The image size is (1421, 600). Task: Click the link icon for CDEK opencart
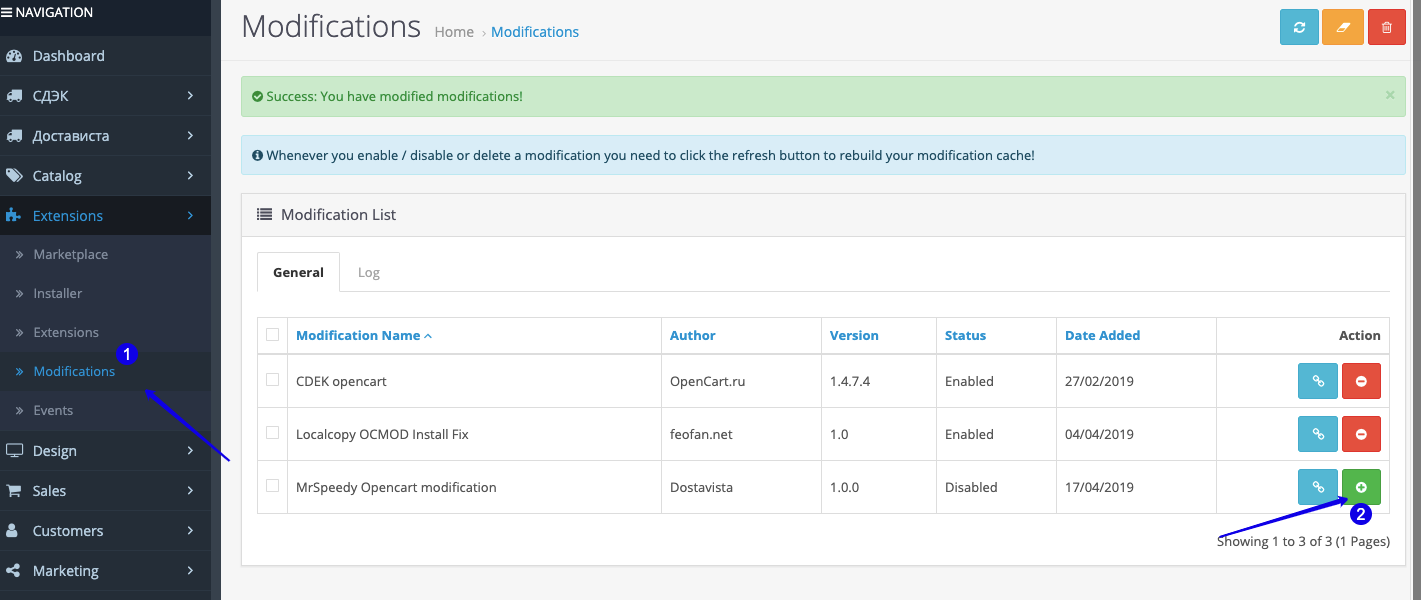tap(1318, 381)
